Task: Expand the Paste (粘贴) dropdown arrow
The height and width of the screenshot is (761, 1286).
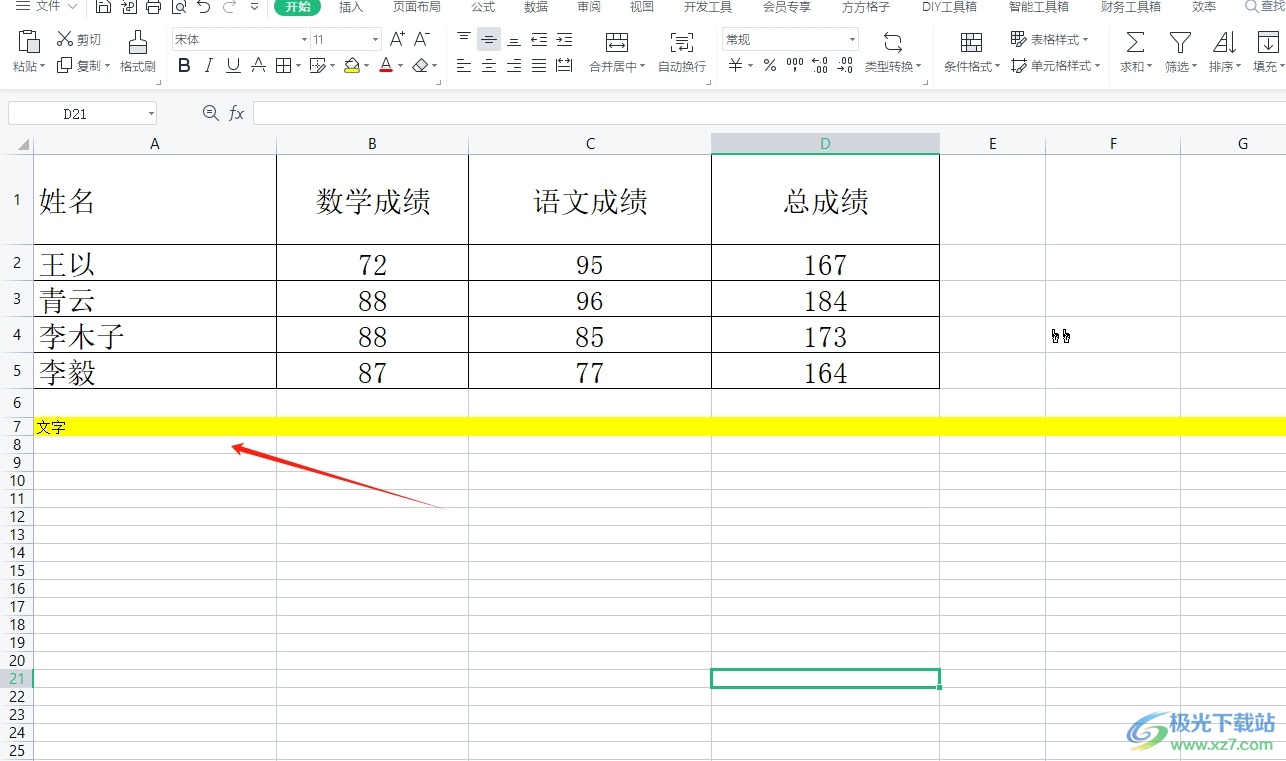Action: [x=44, y=67]
